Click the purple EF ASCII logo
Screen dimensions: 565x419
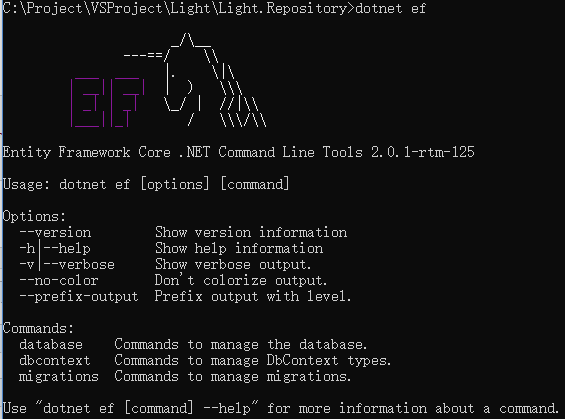(x=108, y=103)
